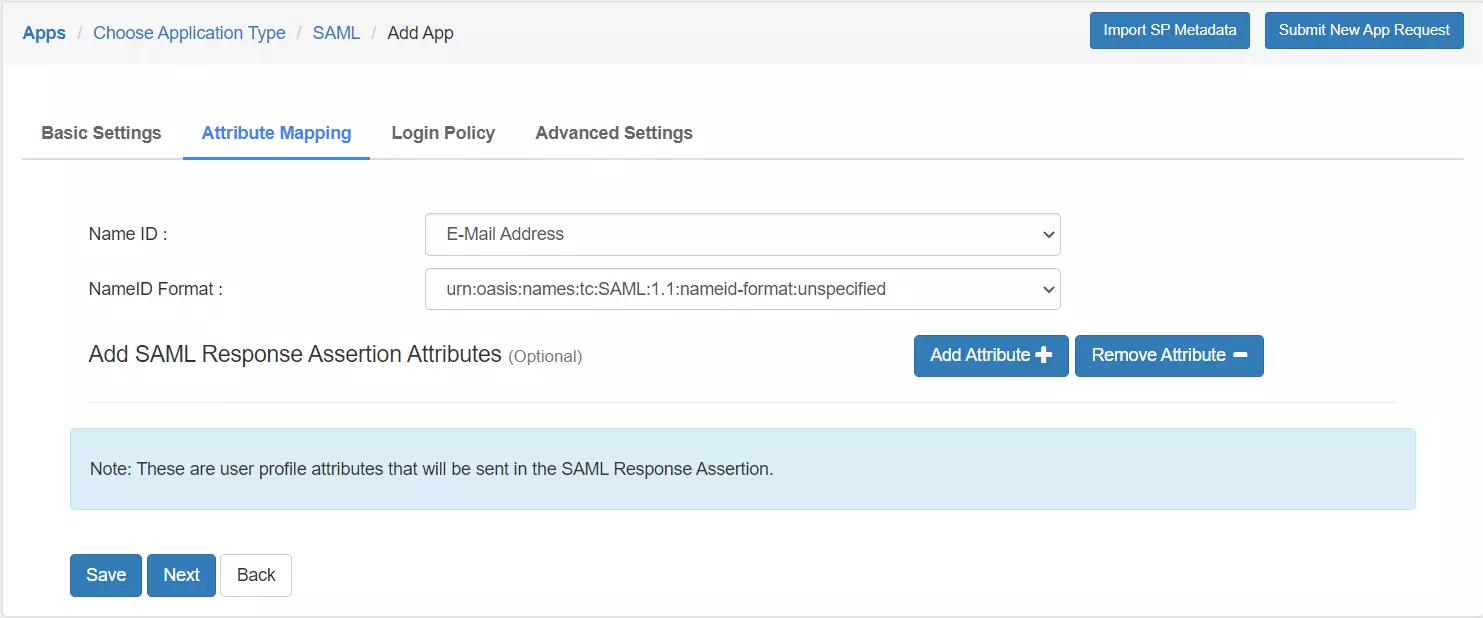1483x618 pixels.
Task: Select the Attribute Mapping tab
Action: pyautogui.click(x=276, y=132)
